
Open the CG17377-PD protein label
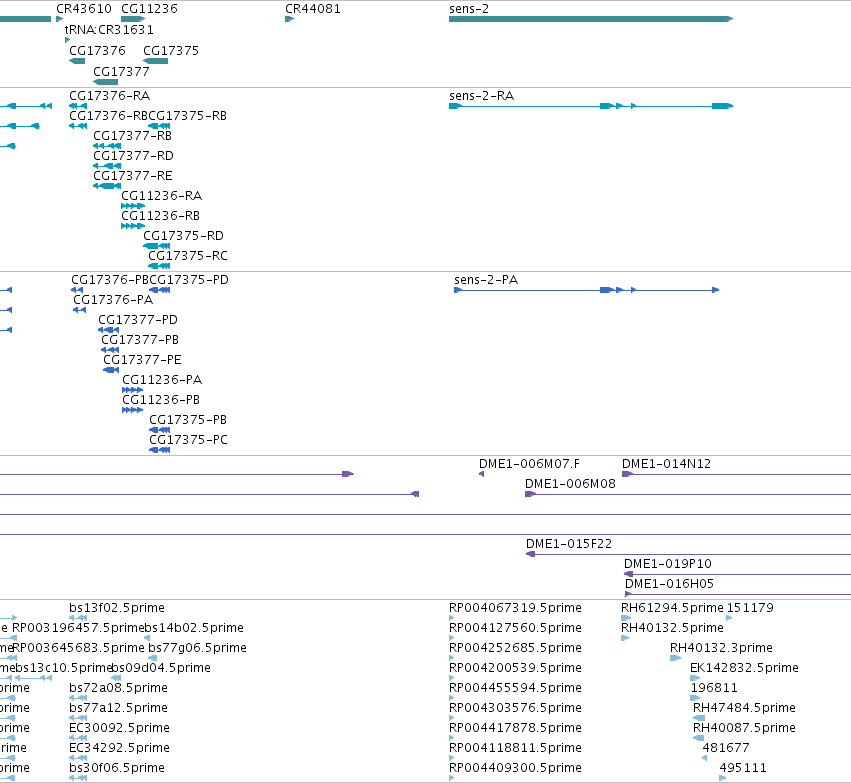pyautogui.click(x=138, y=320)
